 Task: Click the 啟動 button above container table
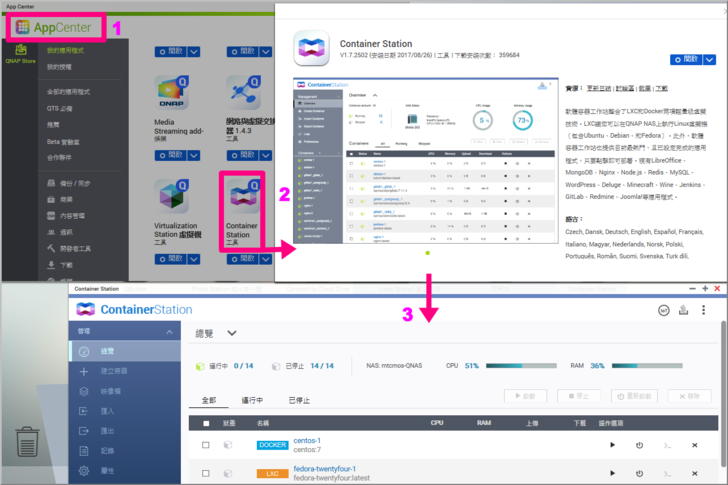pyautogui.click(x=525, y=396)
